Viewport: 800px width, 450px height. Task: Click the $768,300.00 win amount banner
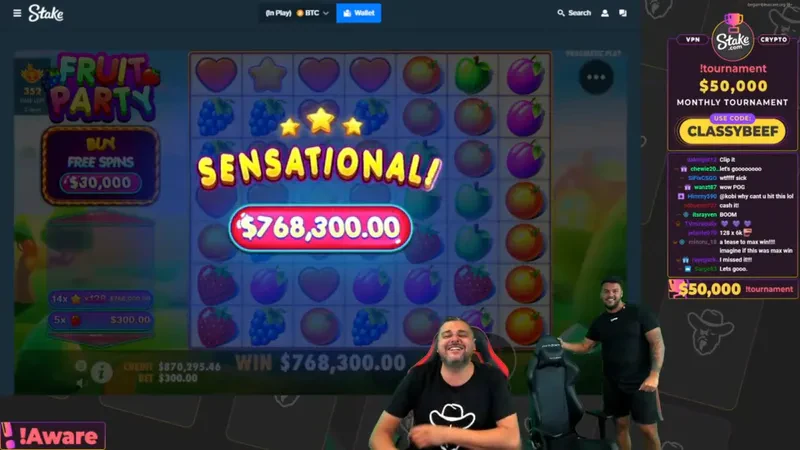320,228
